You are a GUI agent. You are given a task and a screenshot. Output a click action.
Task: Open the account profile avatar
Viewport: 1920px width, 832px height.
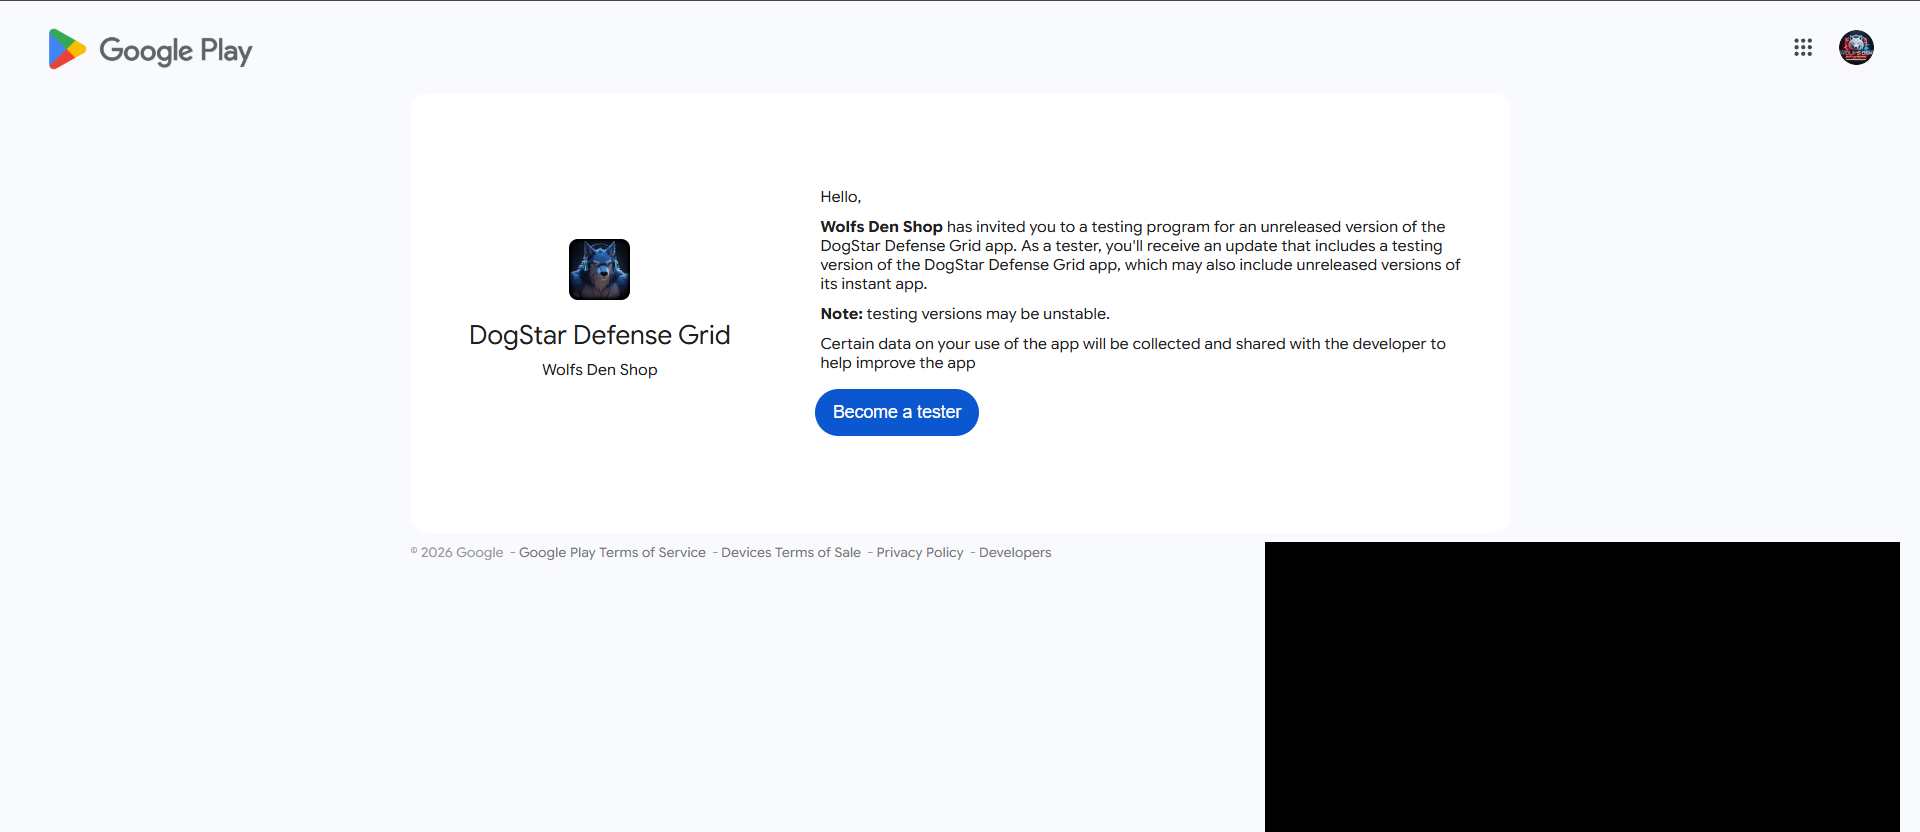(1855, 48)
